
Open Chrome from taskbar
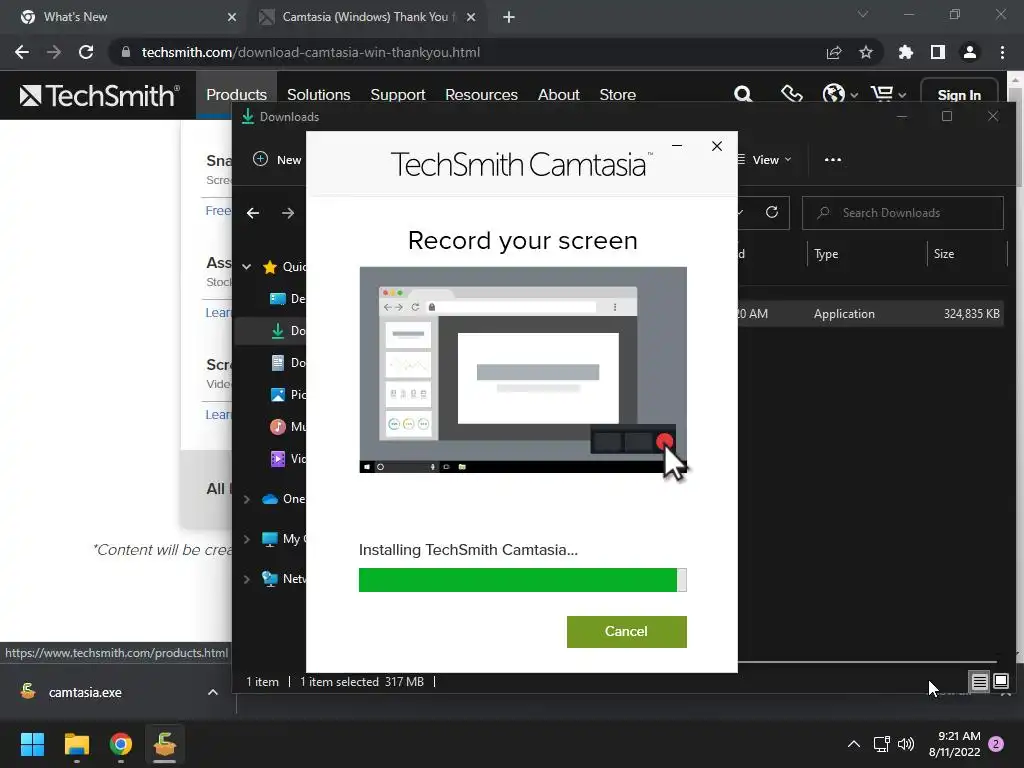(x=121, y=744)
